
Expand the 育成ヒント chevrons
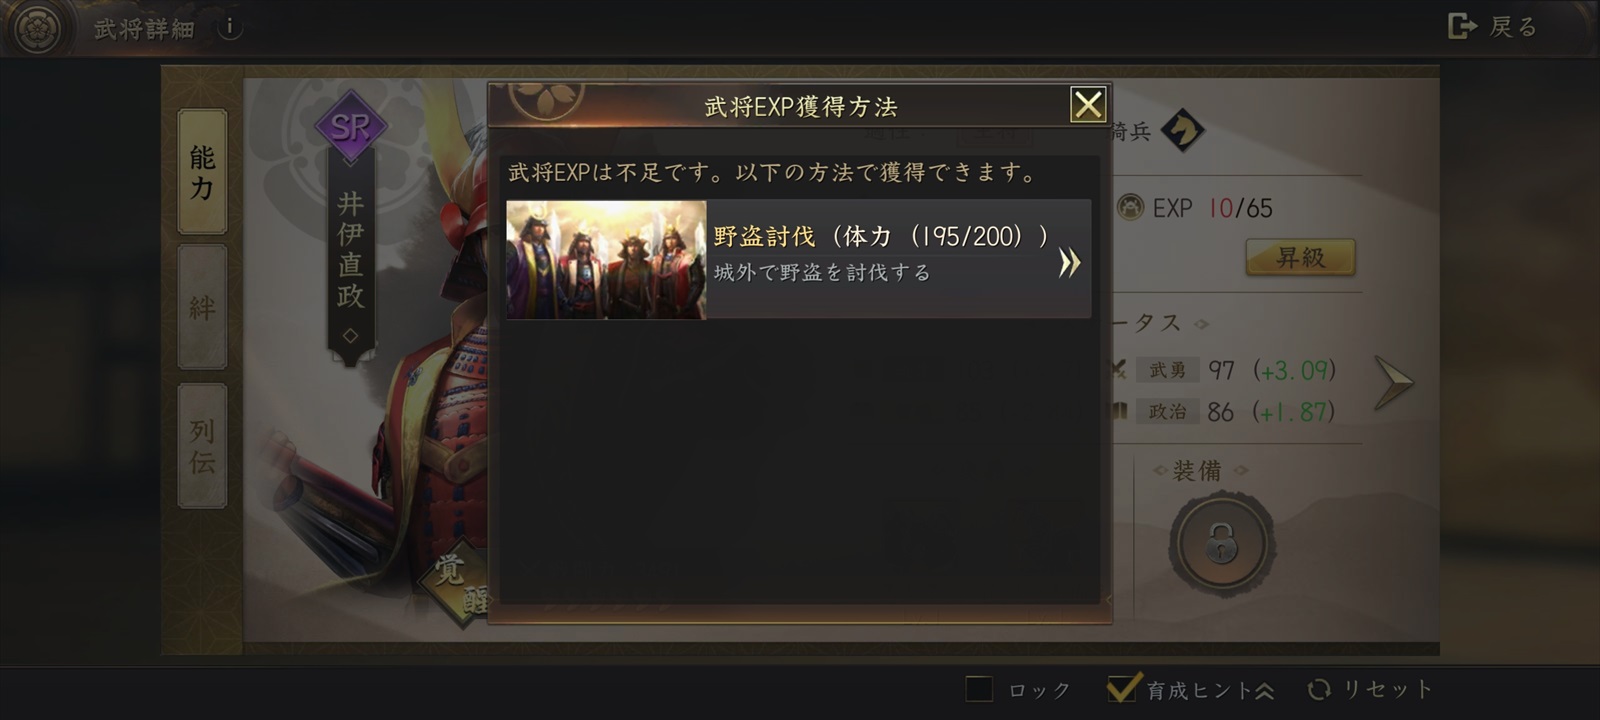[1264, 690]
